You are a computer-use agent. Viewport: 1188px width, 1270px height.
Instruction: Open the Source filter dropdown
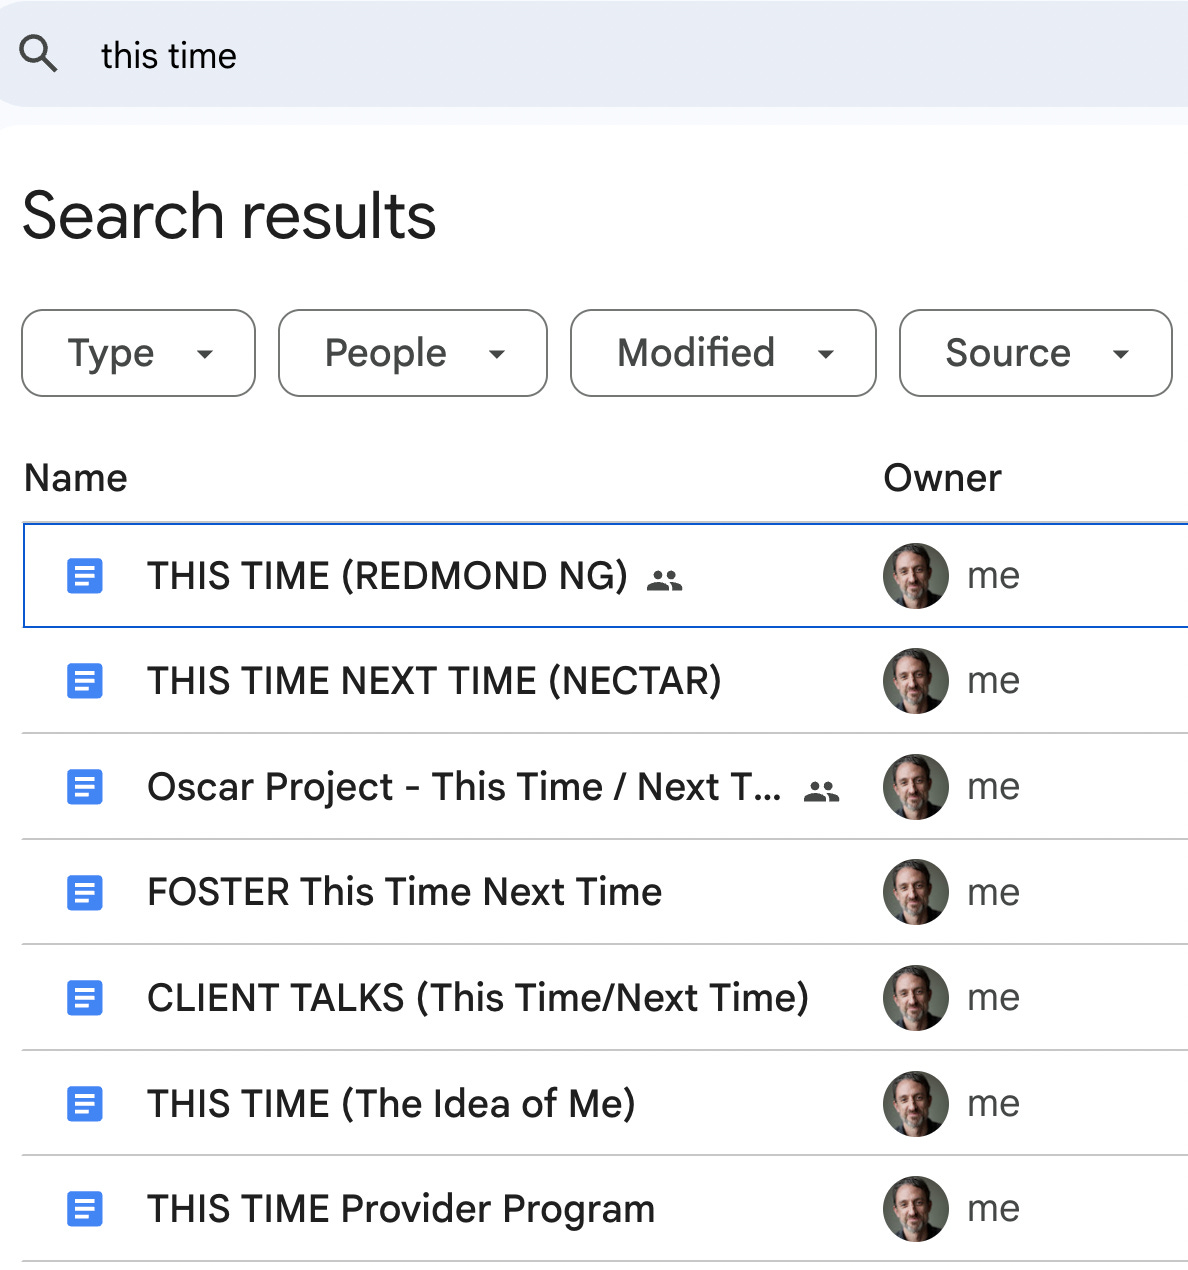1035,353
